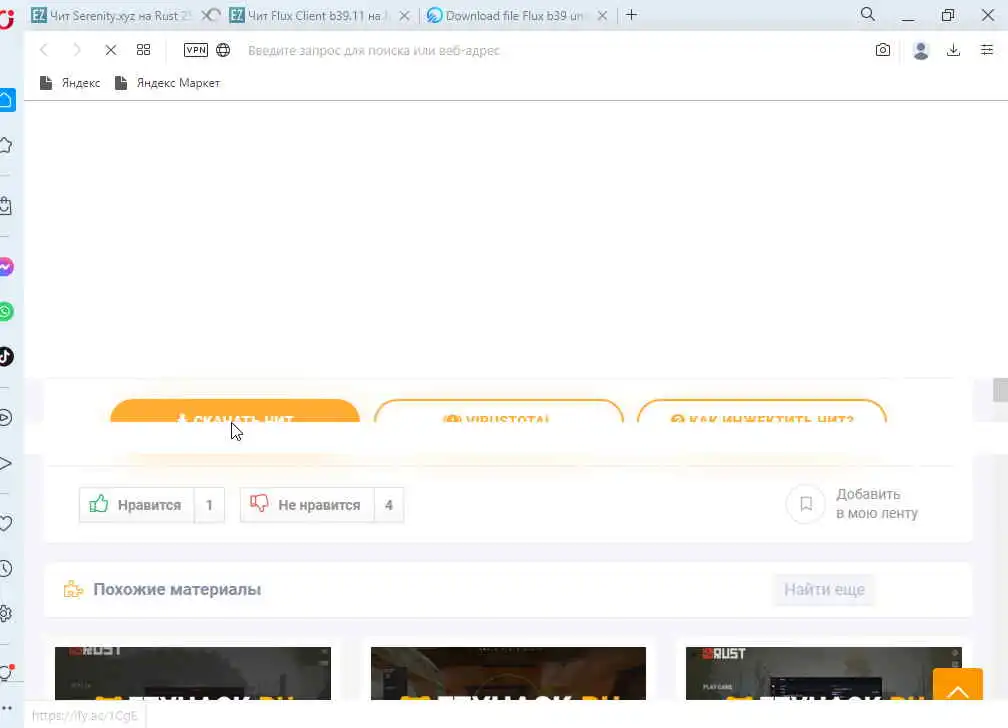The height and width of the screenshot is (728, 1008).
Task: Open the profile account icon
Action: click(x=921, y=50)
